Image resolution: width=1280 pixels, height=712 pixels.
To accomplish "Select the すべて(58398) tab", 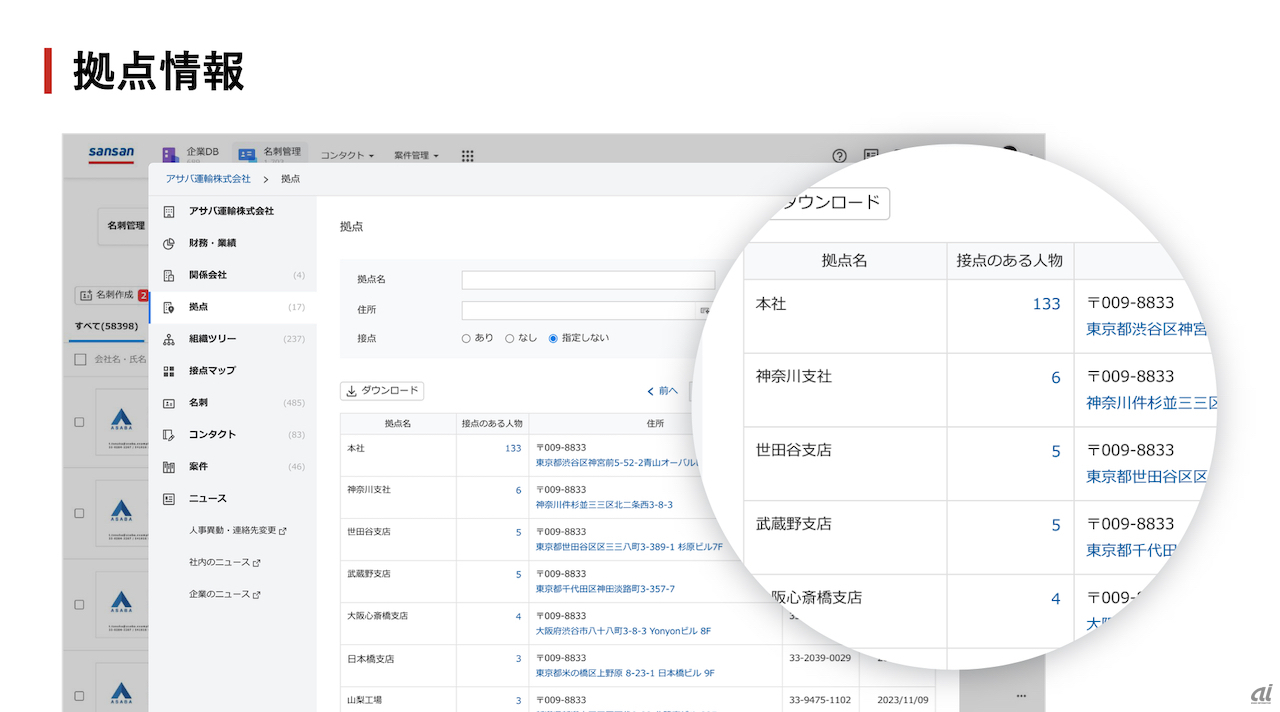I will (106, 326).
